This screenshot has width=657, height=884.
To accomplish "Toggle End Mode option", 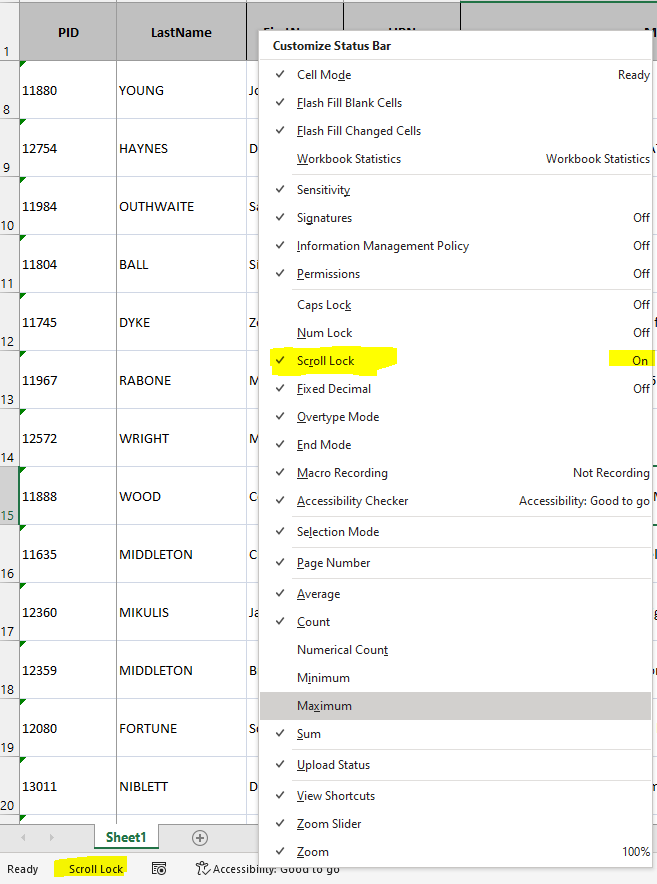I will click(x=456, y=445).
